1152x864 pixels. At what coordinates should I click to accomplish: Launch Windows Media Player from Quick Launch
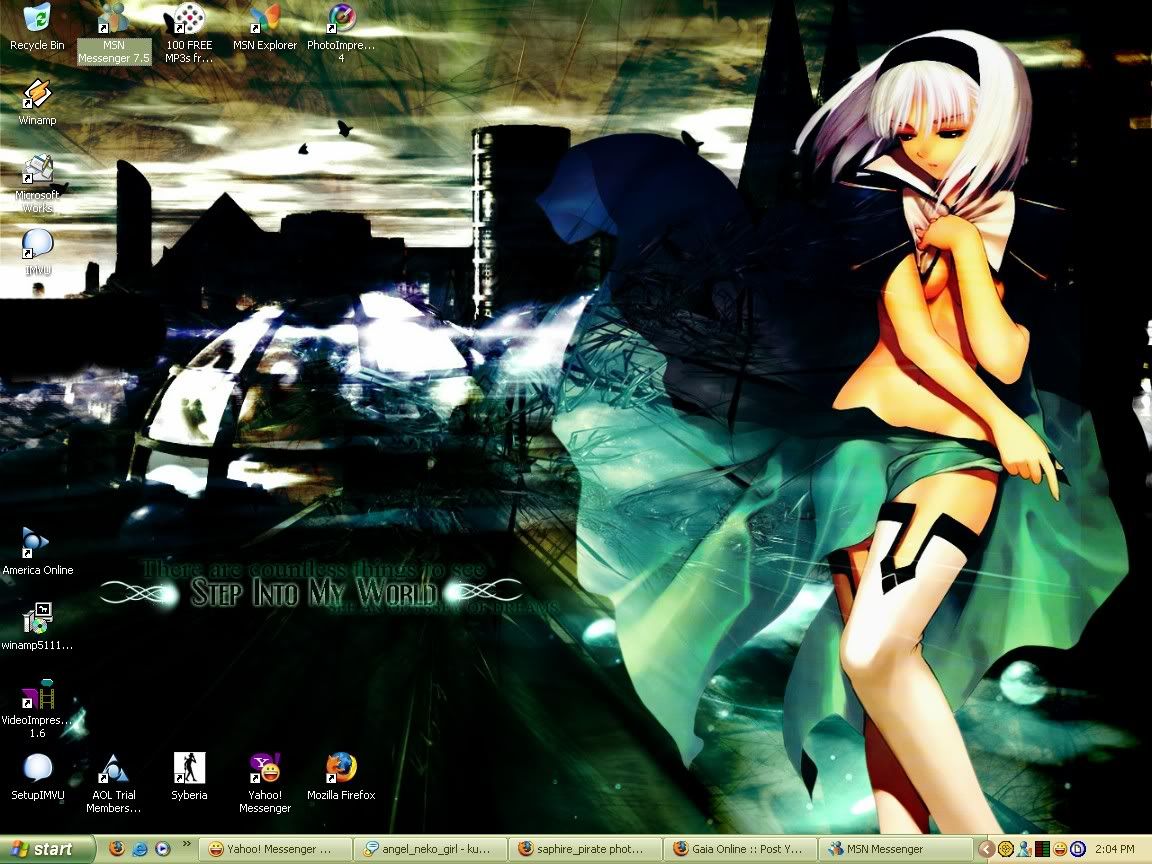[162, 849]
